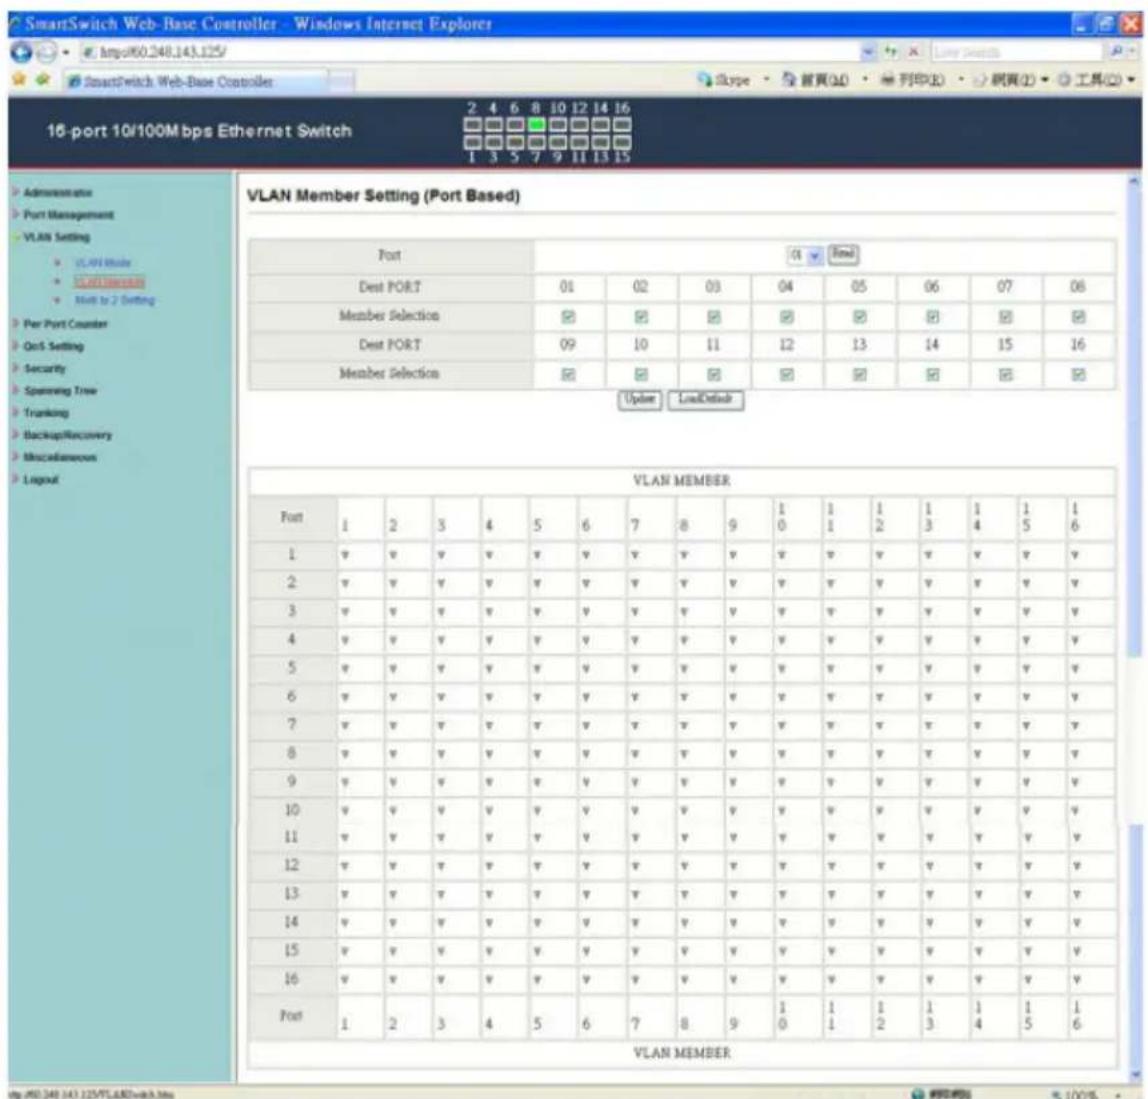Click the magnifier search icon
1148x1099 pixels.
[1117, 52]
